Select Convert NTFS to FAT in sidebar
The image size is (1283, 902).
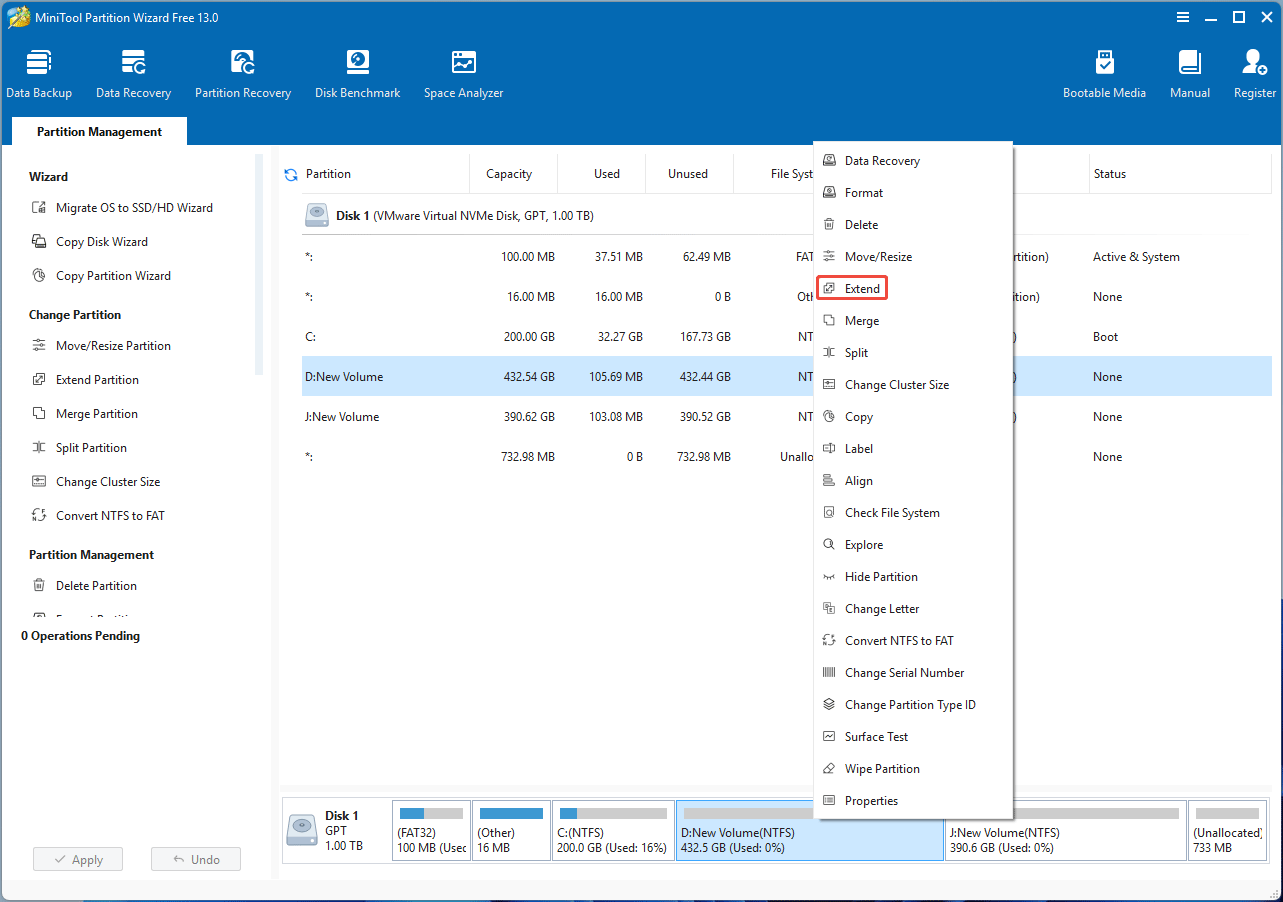[109, 515]
